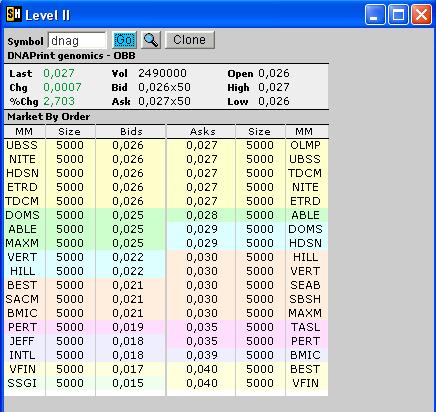Click the Ask quote 0,027x50
Viewport: 436px width, 412px height.
coord(164,101)
